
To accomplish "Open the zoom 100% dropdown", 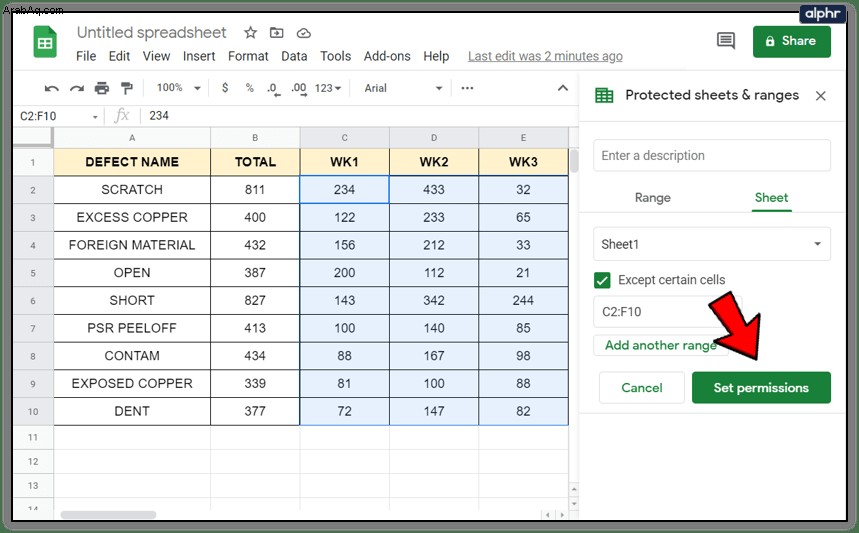I will (x=179, y=88).
